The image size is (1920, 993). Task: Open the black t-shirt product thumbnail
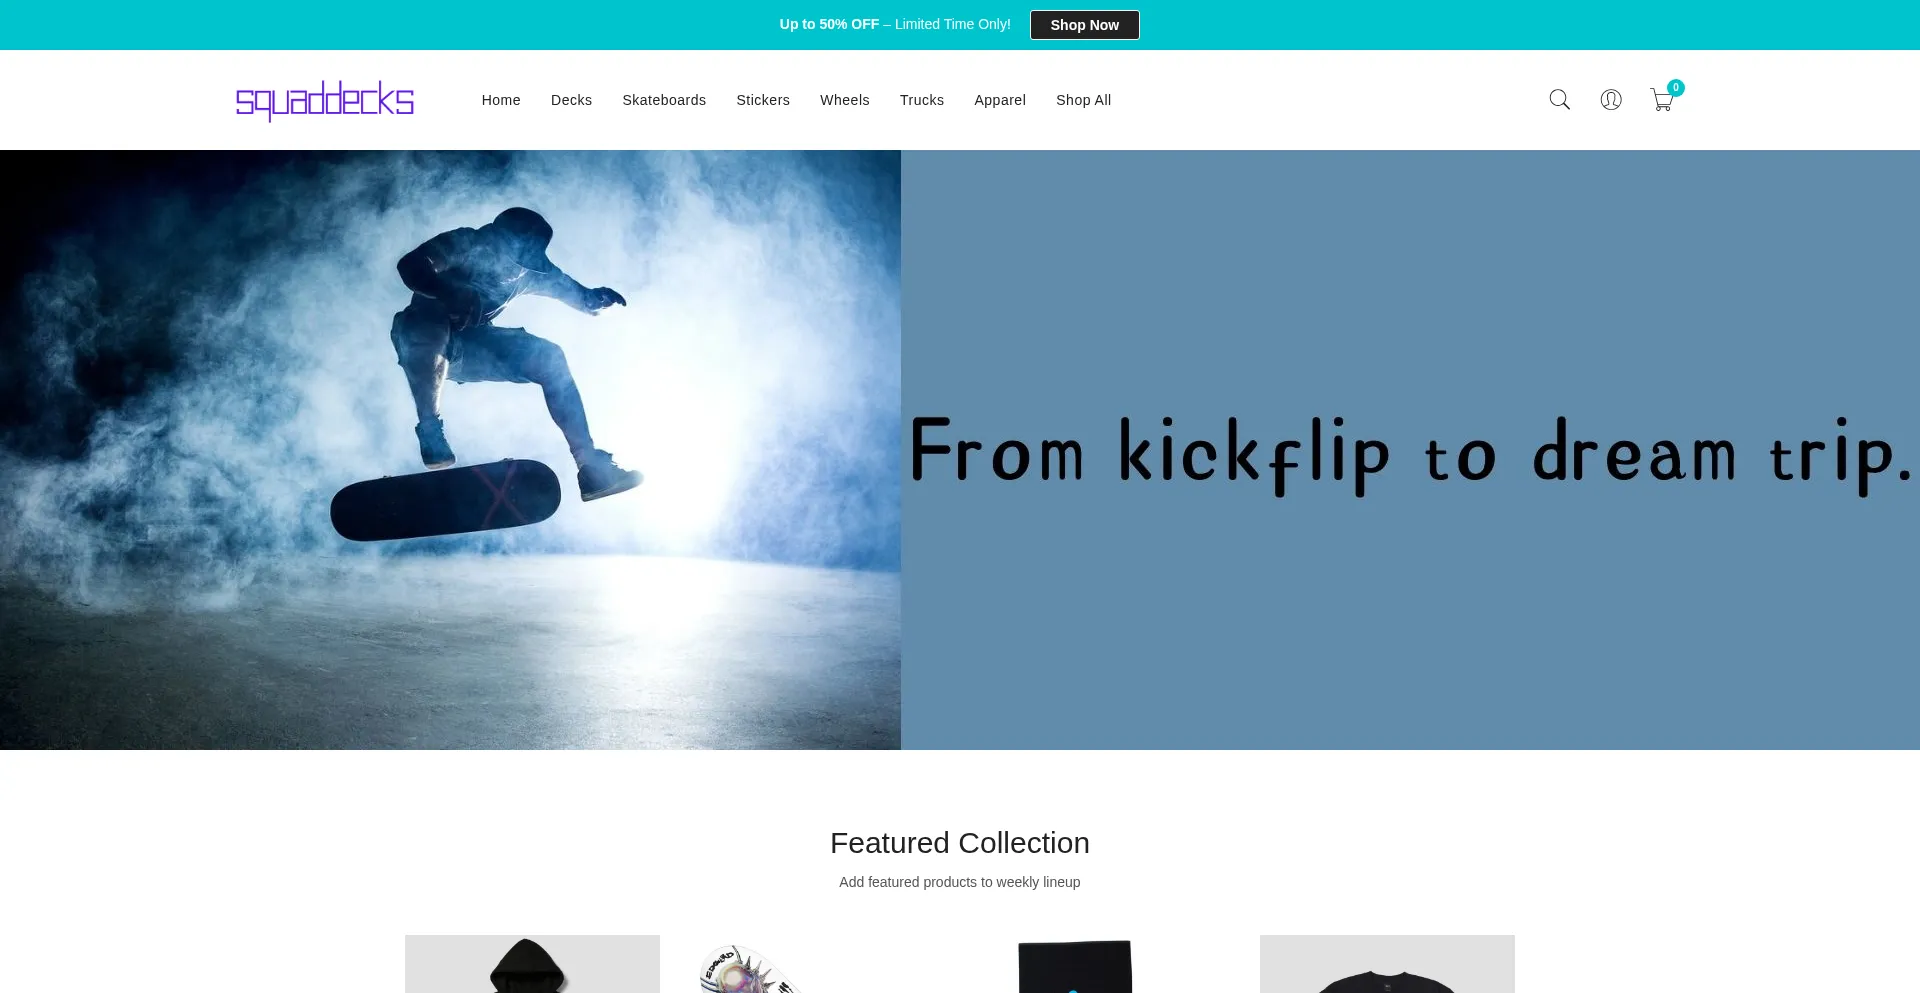[1387, 964]
